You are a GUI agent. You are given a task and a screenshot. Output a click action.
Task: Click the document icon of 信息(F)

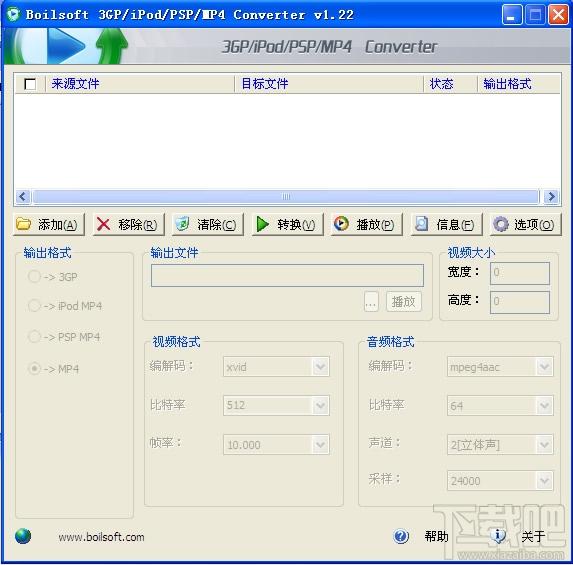tap(422, 224)
